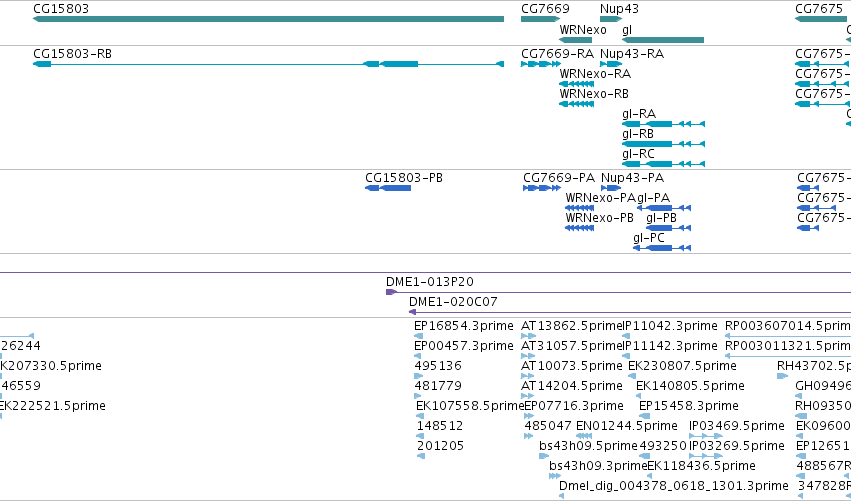Click the gl-PC protein label
The image size is (851, 501).
(x=649, y=238)
